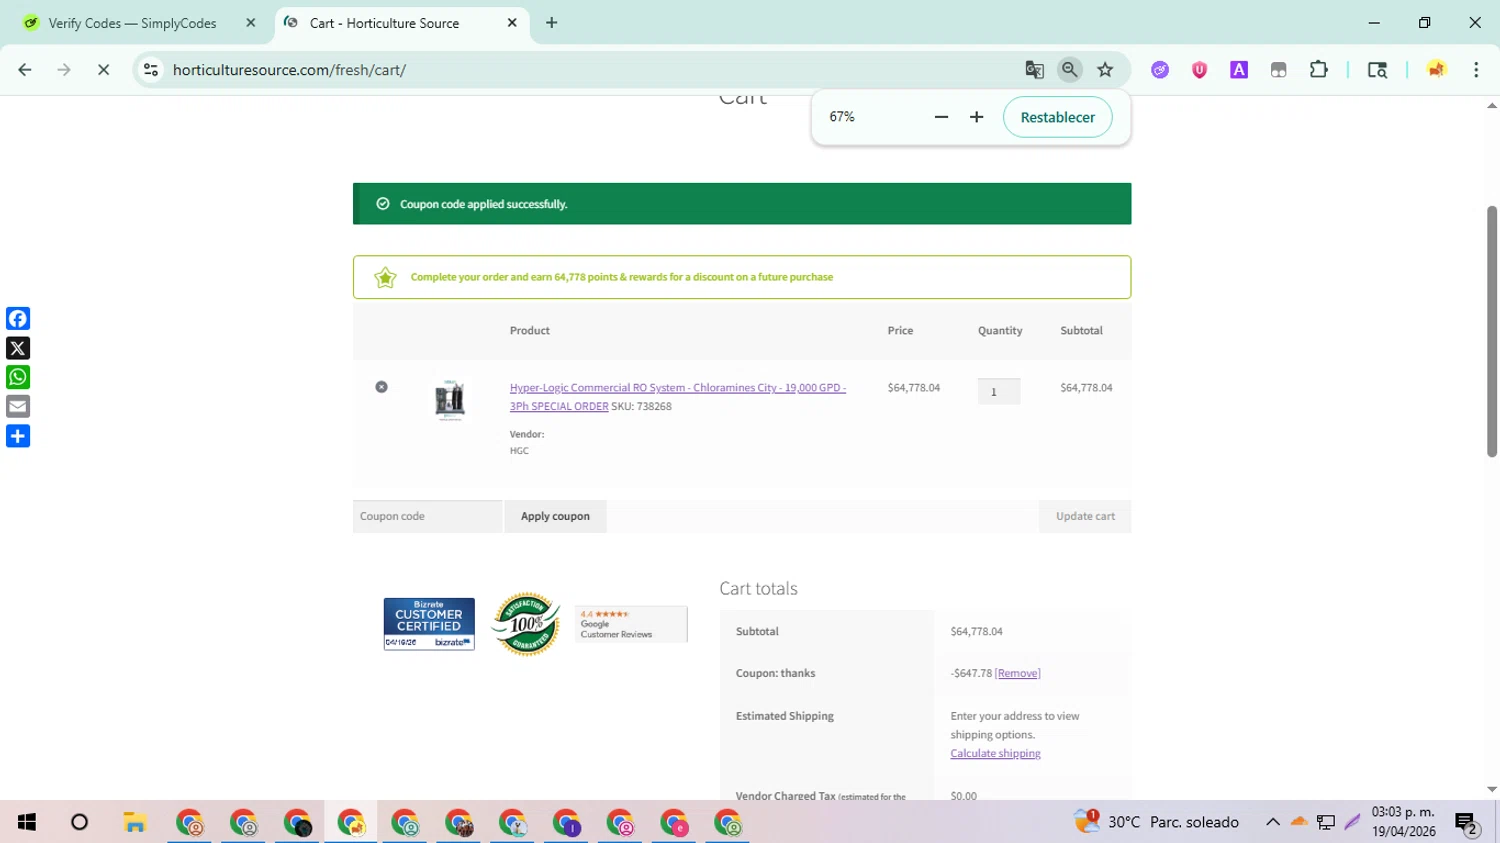
Task: Click the Calculate shipping link
Action: pyautogui.click(x=995, y=753)
